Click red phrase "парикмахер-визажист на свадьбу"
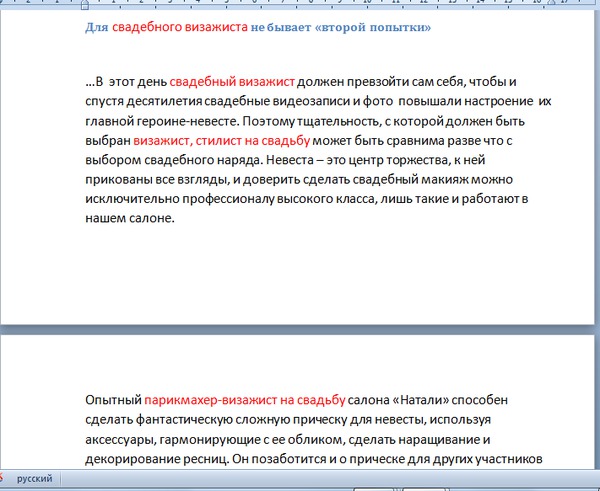 click(245, 400)
